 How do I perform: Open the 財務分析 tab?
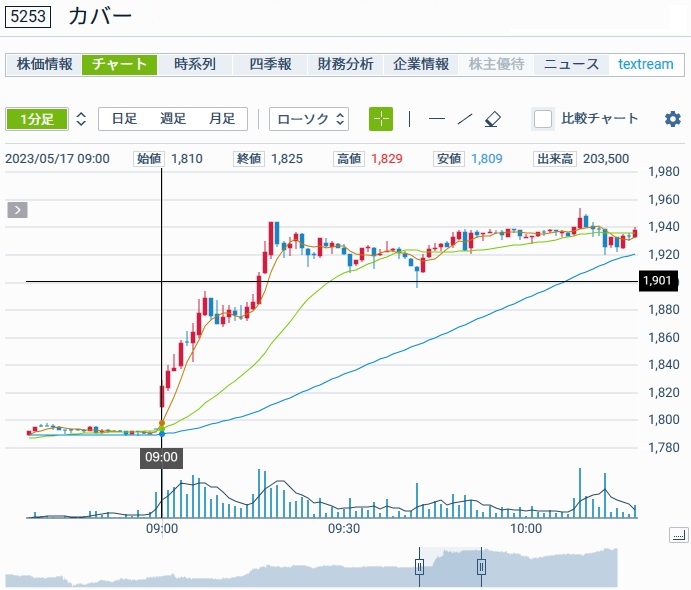pos(345,64)
